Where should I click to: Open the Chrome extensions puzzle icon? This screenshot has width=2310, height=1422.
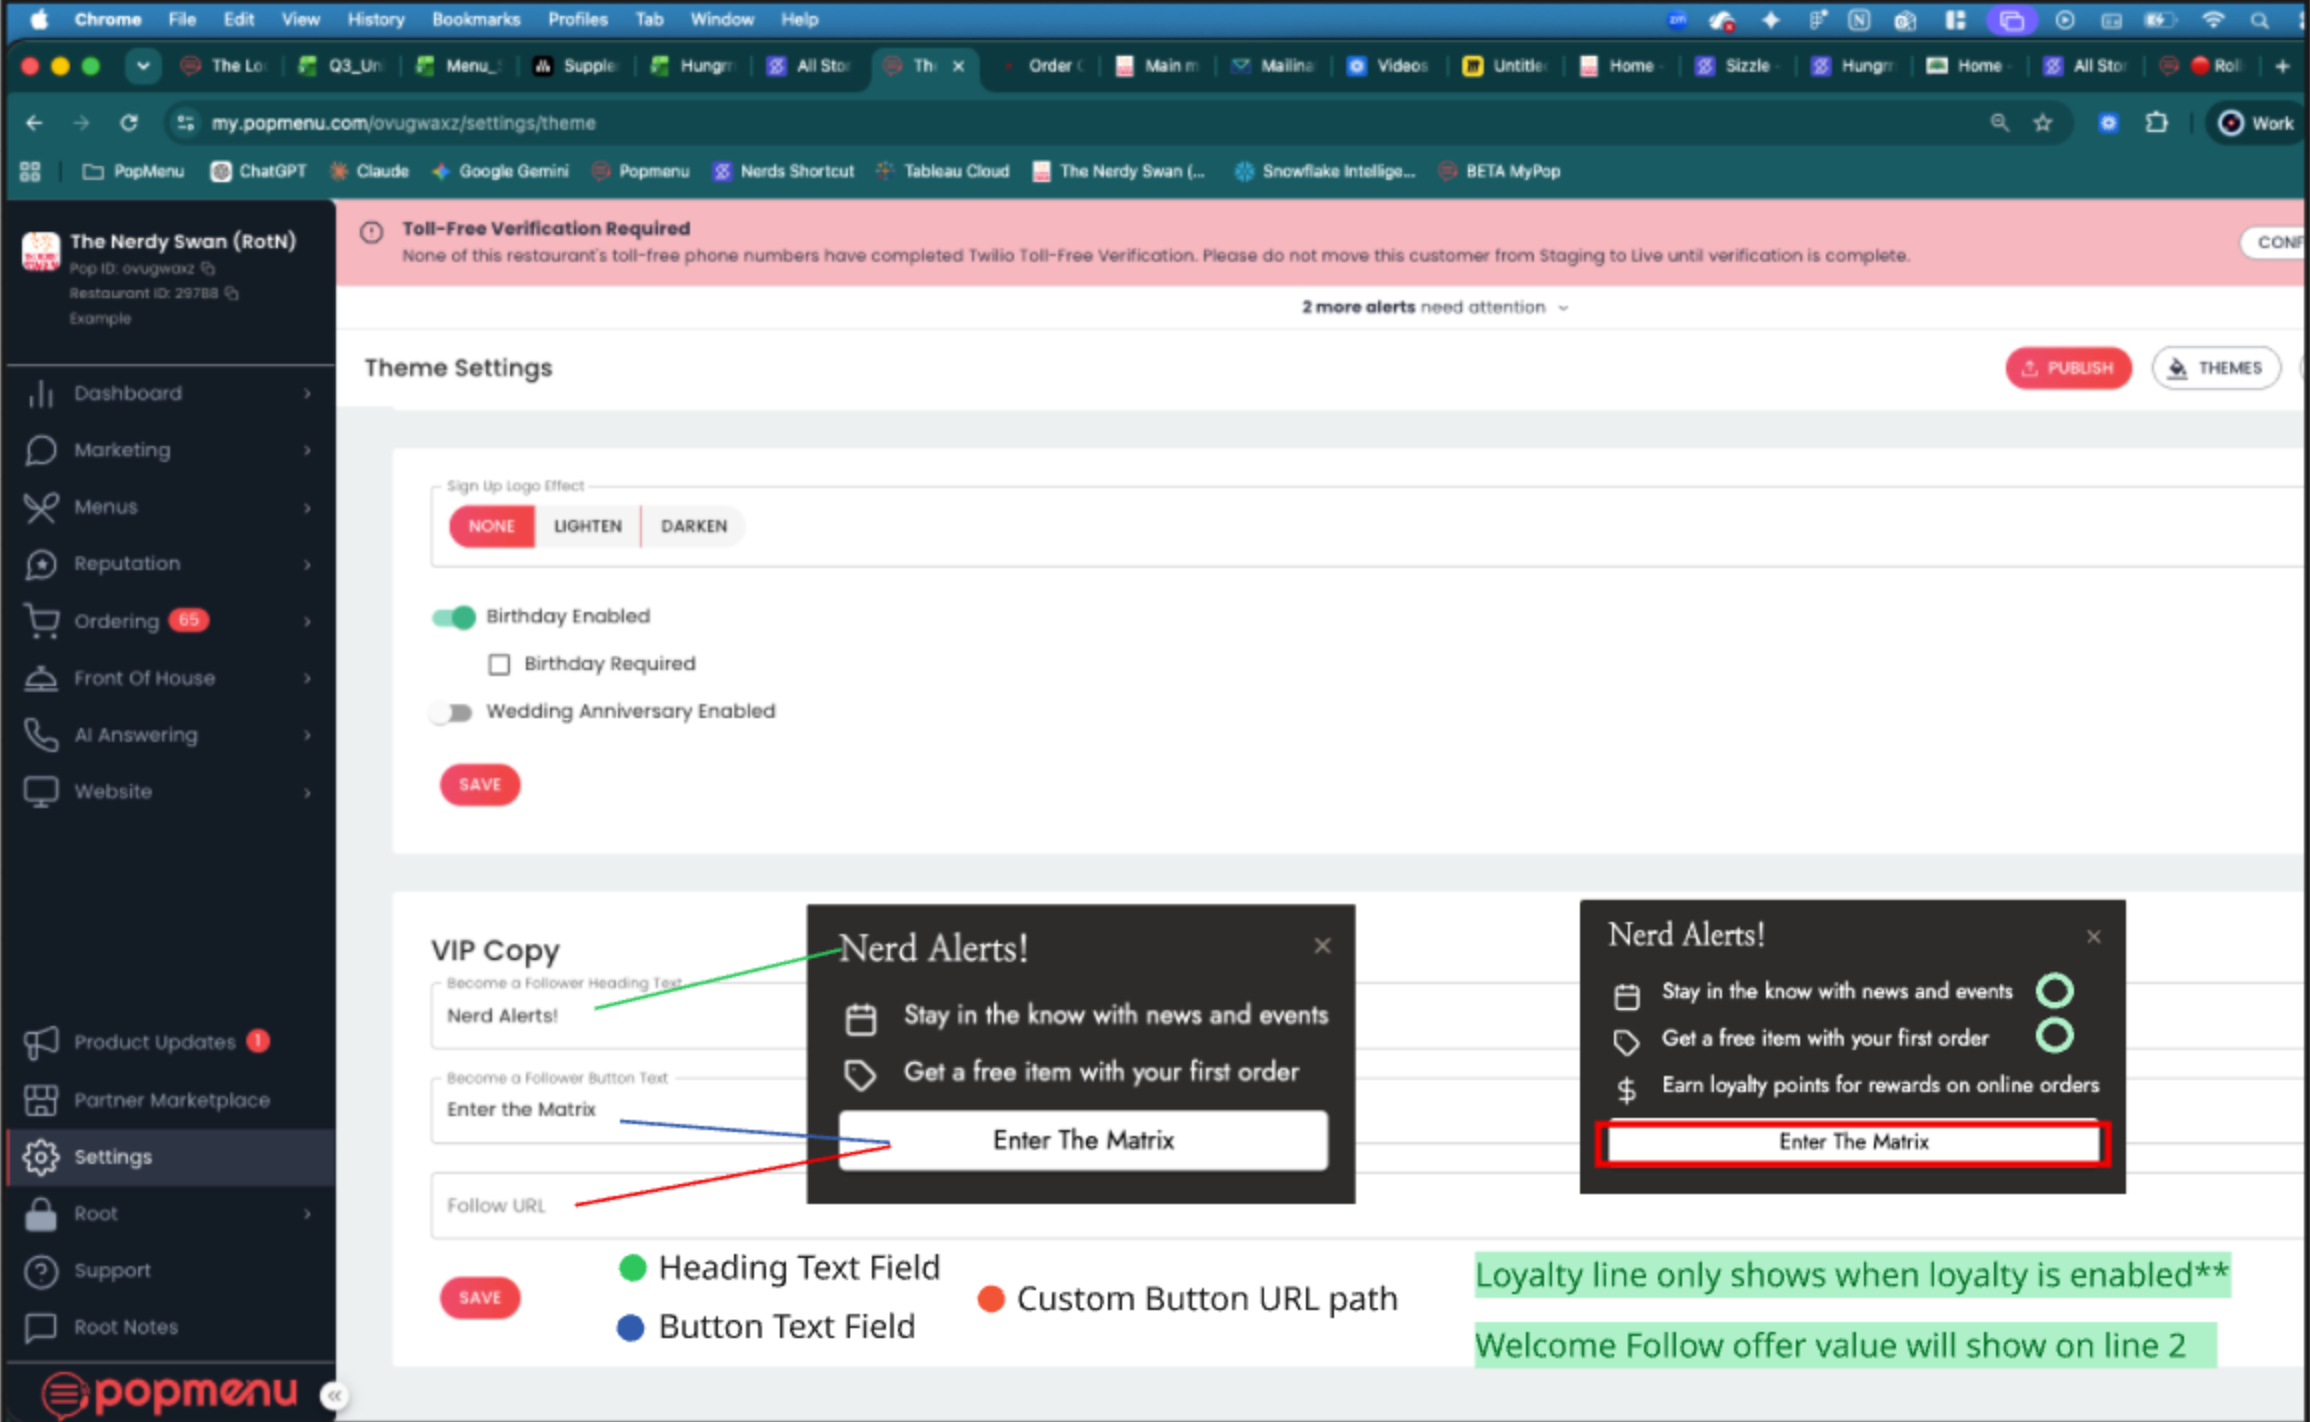(x=2157, y=123)
